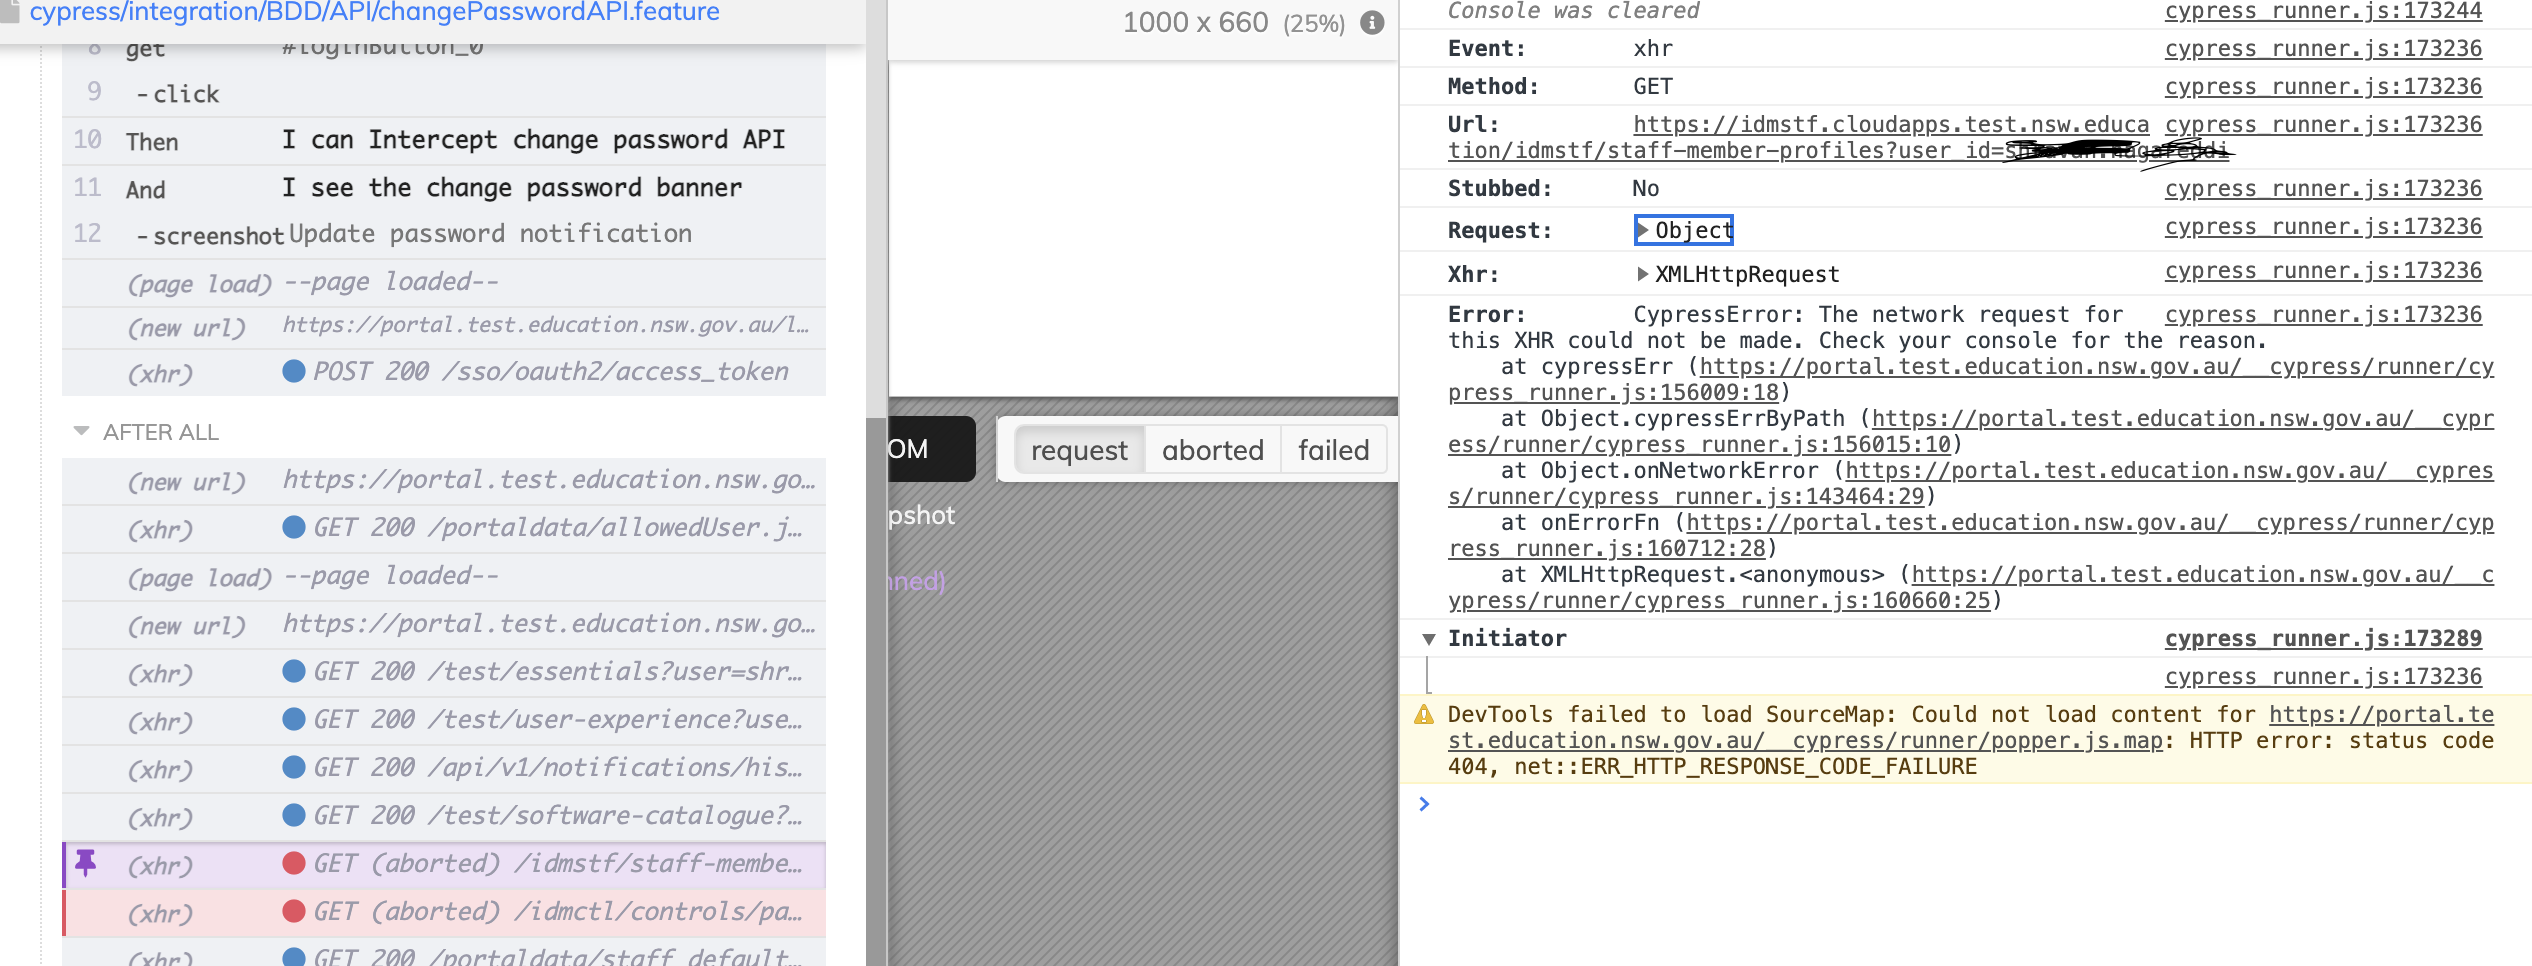2532x966 pixels.
Task: Click the file icon beside the feature path
Action: pos(9,11)
